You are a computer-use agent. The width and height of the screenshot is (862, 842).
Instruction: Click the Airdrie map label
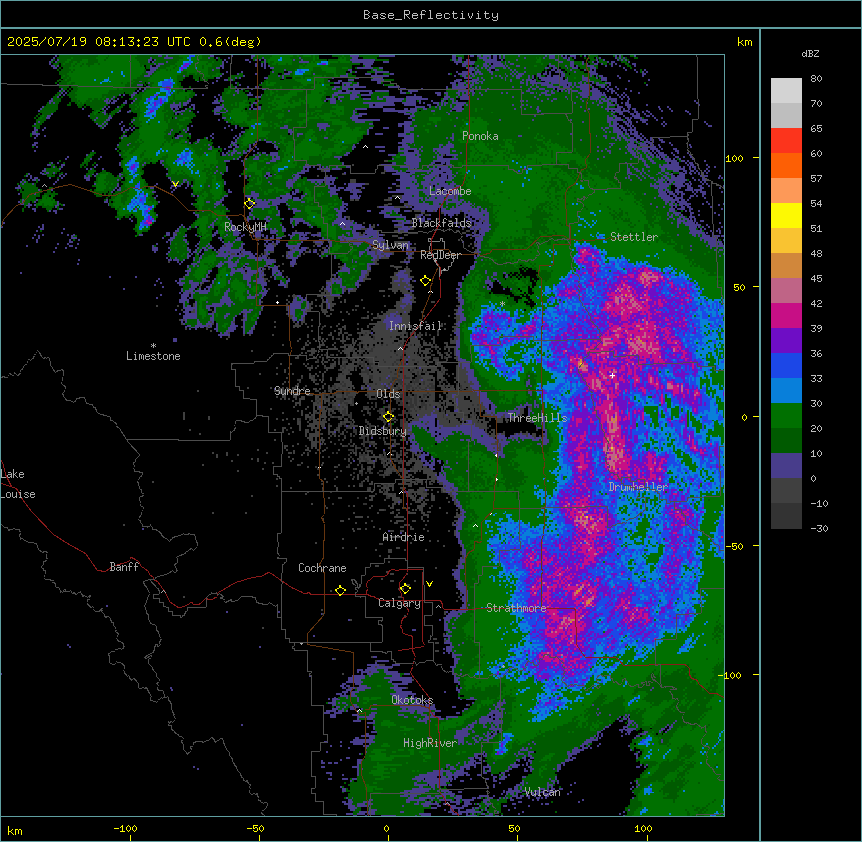403,537
